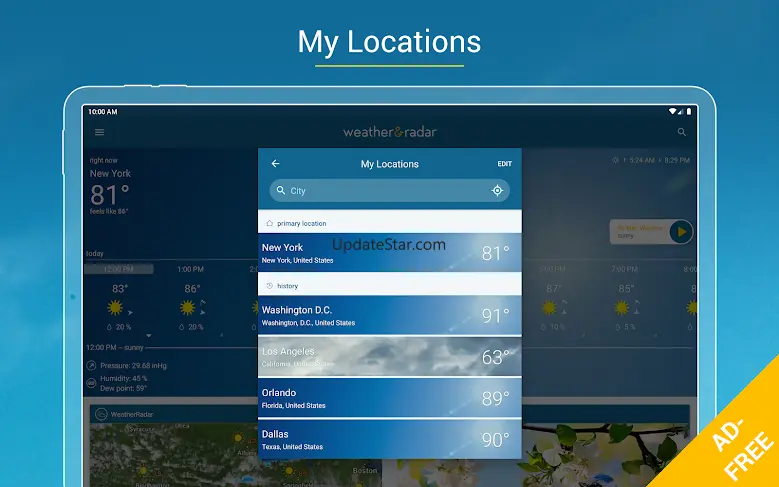Click the EDIT button
The image size is (779, 487).
point(504,164)
